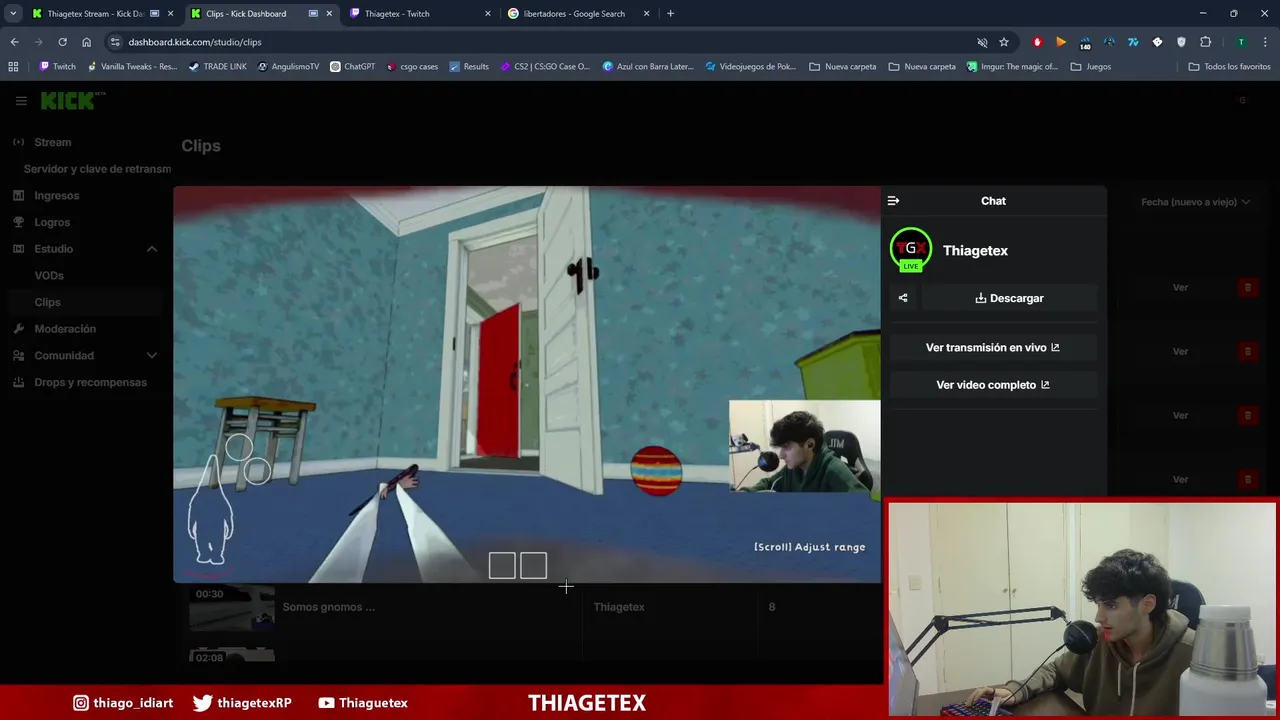The width and height of the screenshot is (1280, 720).
Task: Click the Descargar download button
Action: pos(1009,298)
